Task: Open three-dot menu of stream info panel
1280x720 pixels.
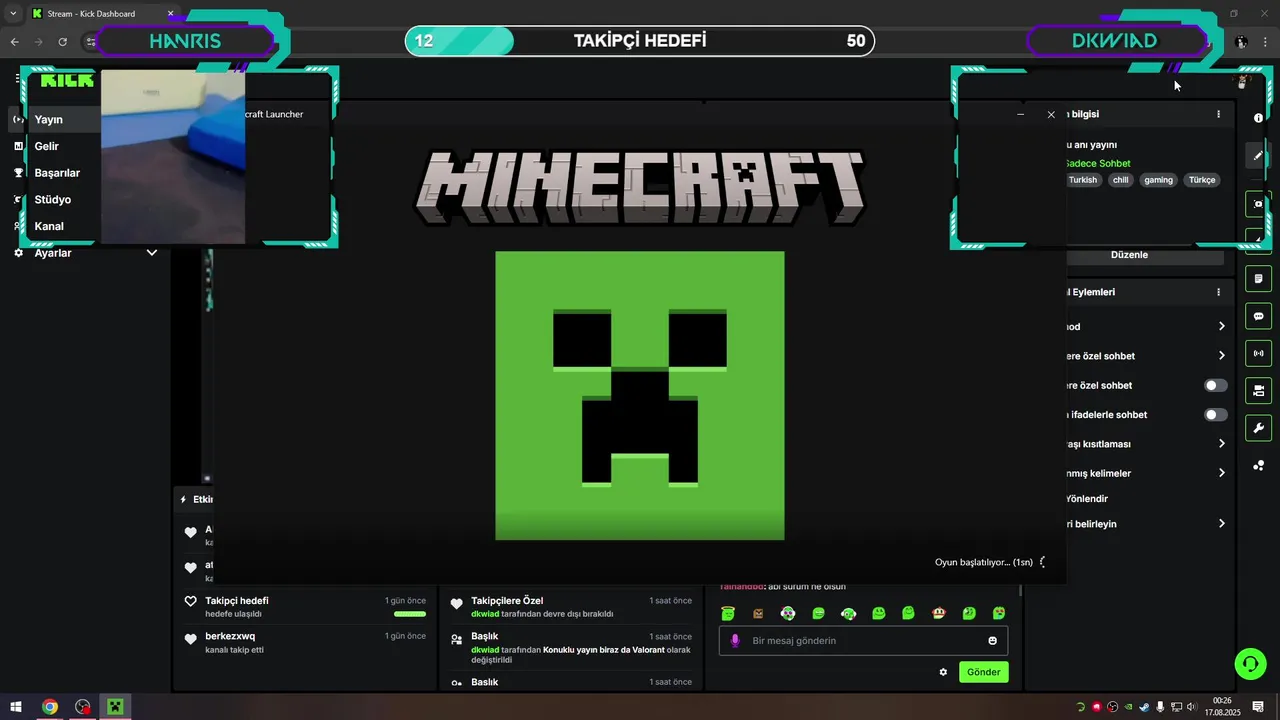Action: click(1218, 114)
